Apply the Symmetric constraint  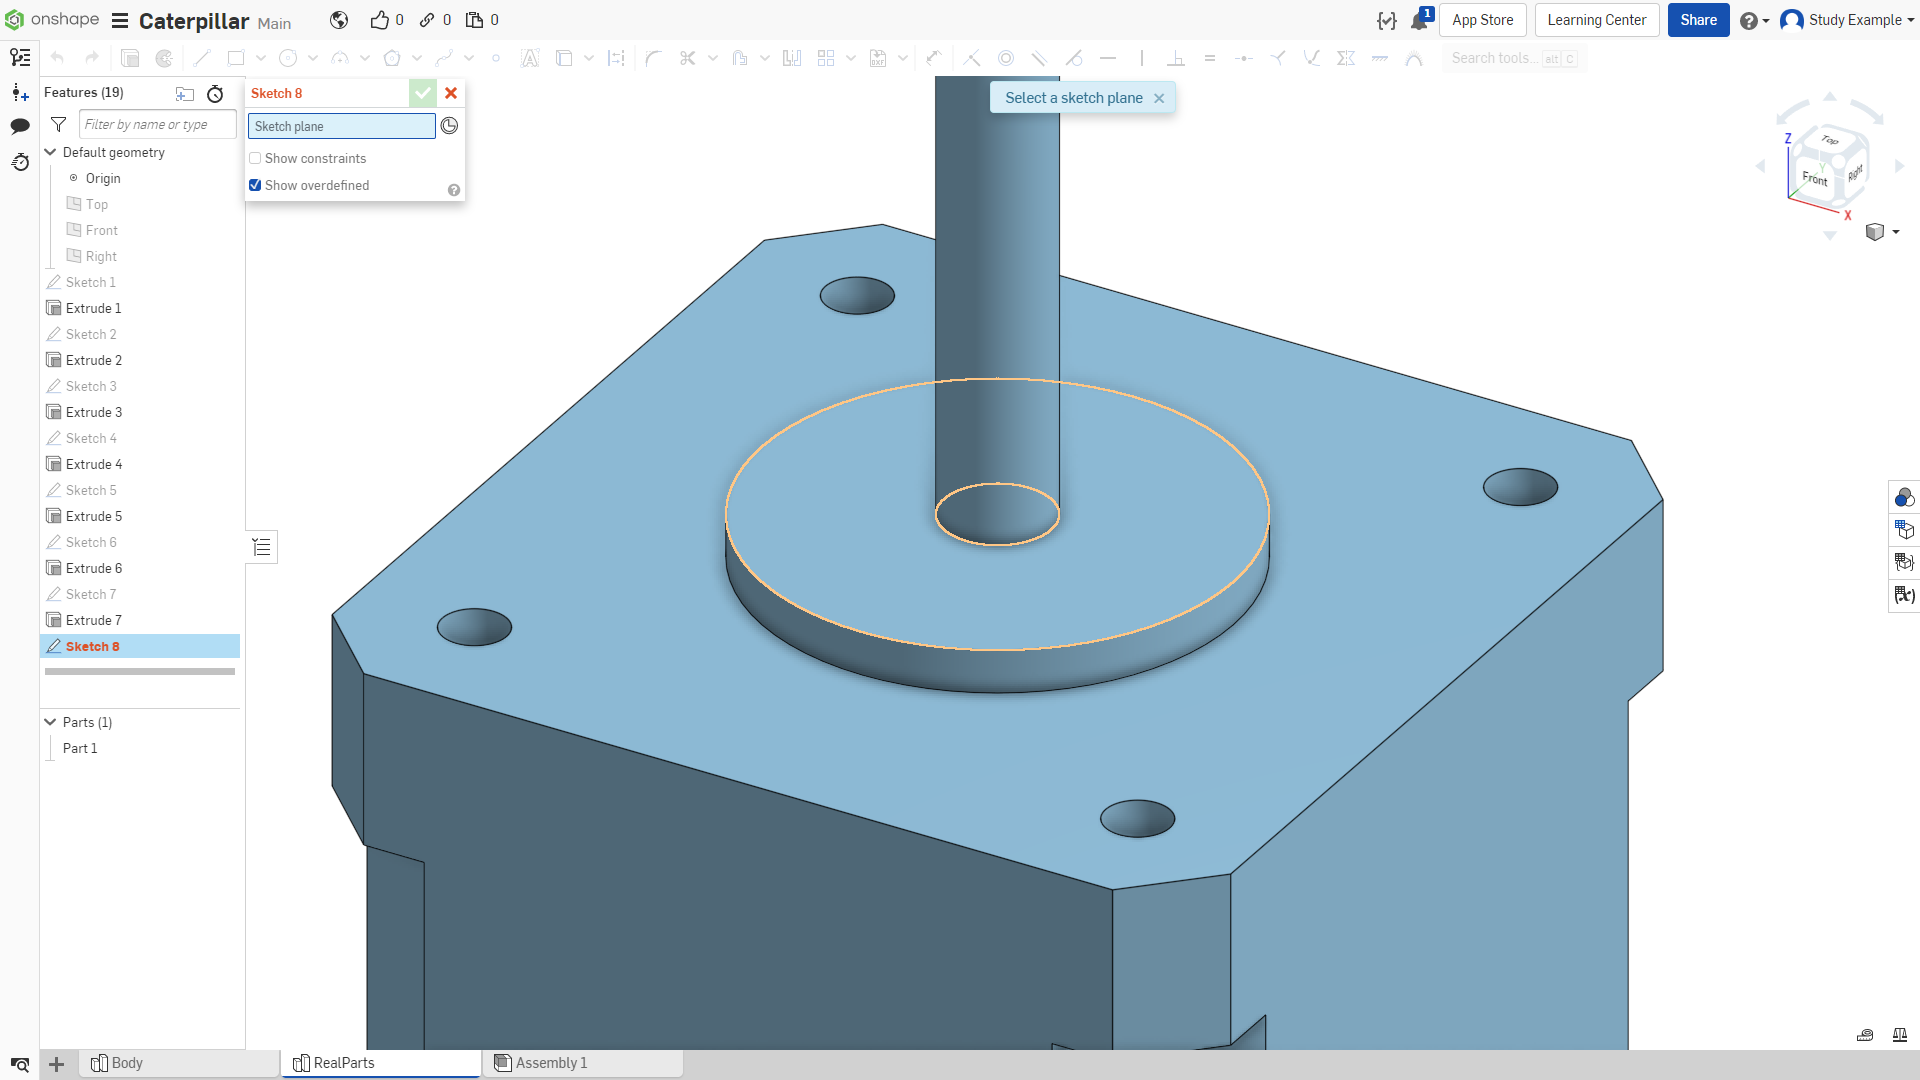[x=1346, y=58]
